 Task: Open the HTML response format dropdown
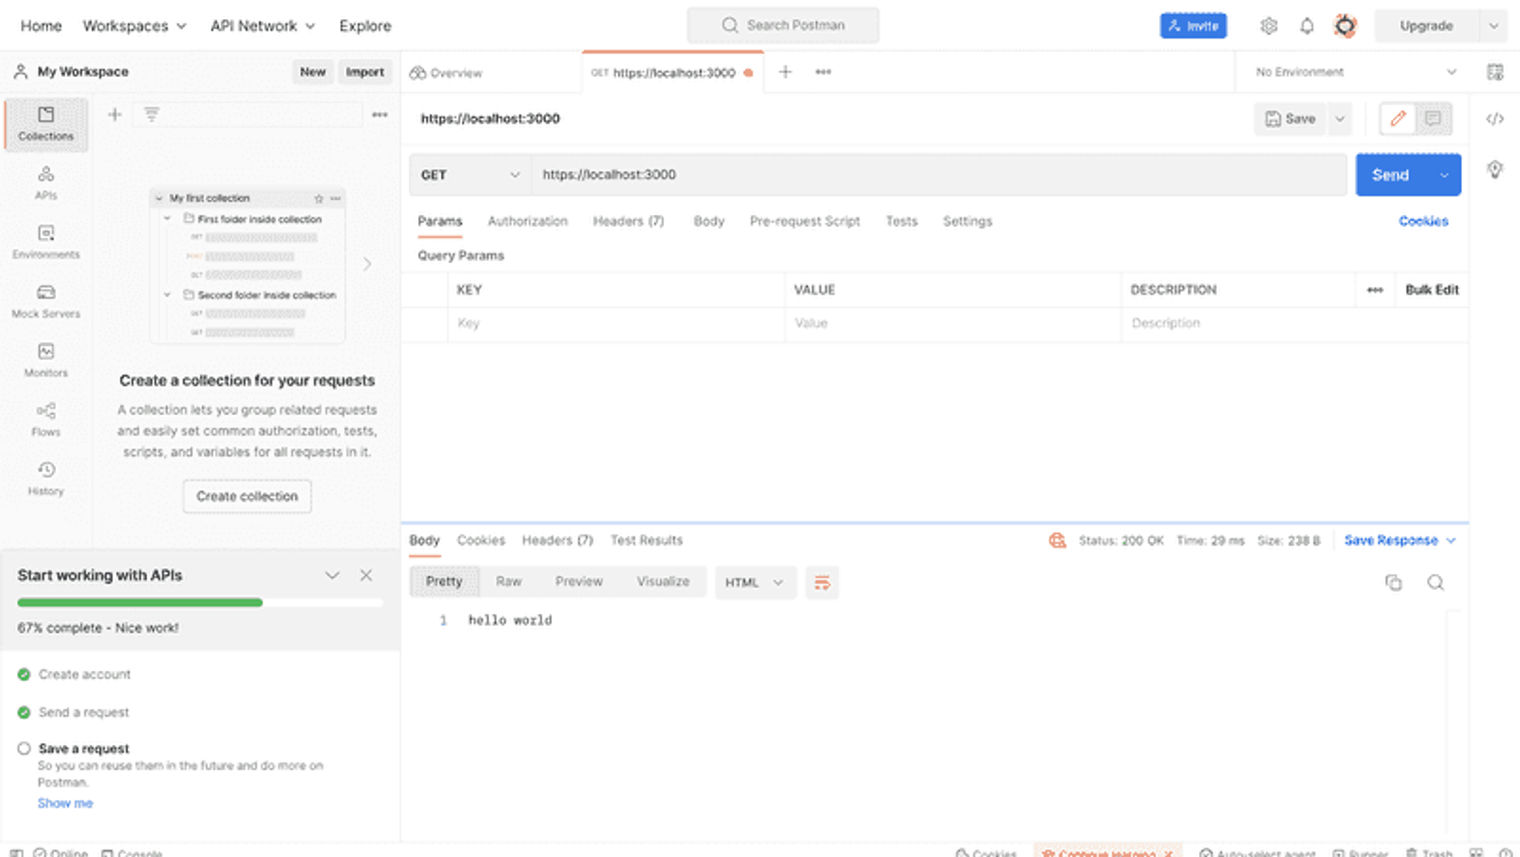point(755,582)
